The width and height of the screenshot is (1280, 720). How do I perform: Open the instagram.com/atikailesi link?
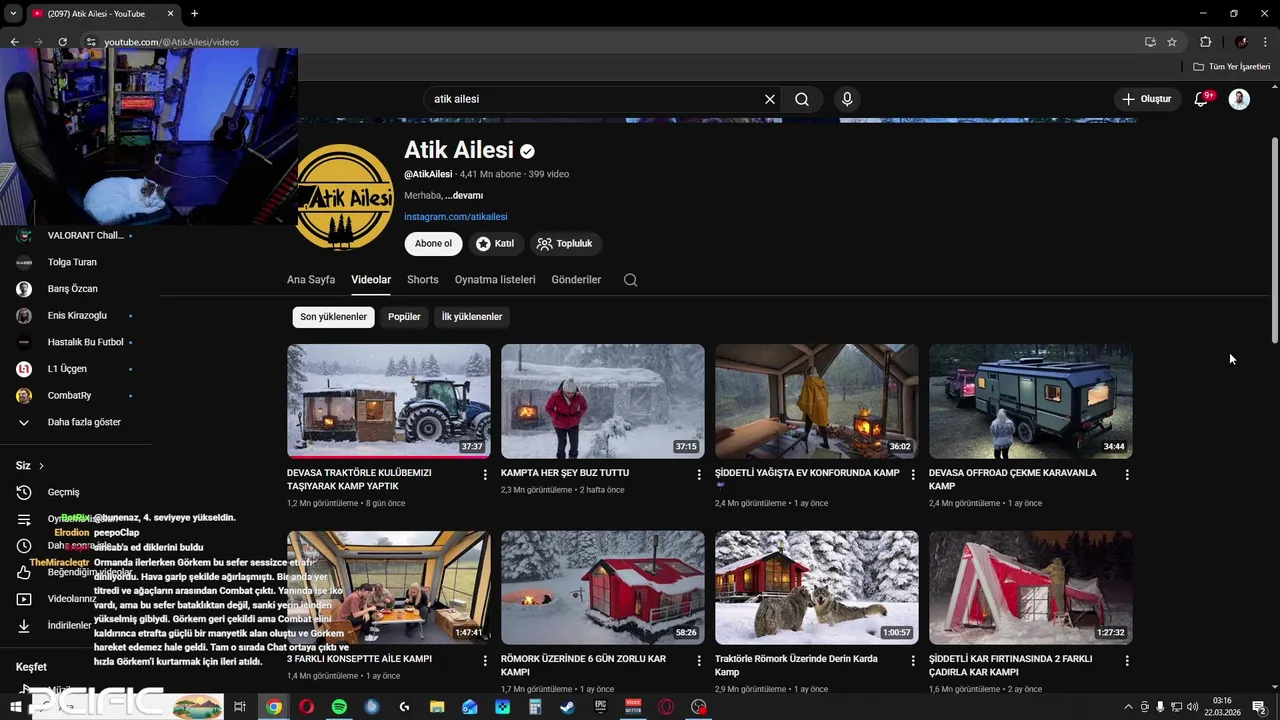[x=455, y=216]
